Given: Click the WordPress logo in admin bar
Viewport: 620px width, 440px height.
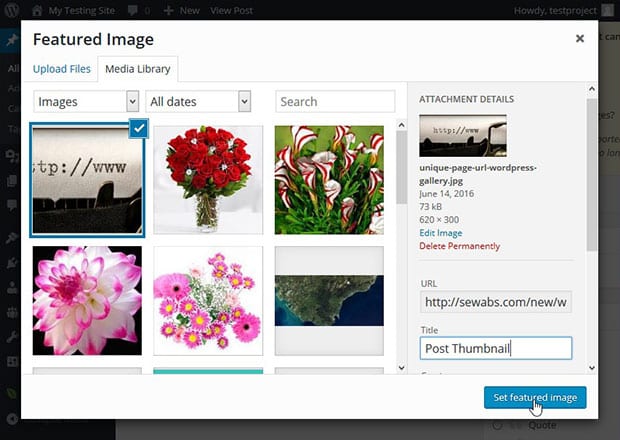Looking at the screenshot, I should pyautogui.click(x=11, y=10).
